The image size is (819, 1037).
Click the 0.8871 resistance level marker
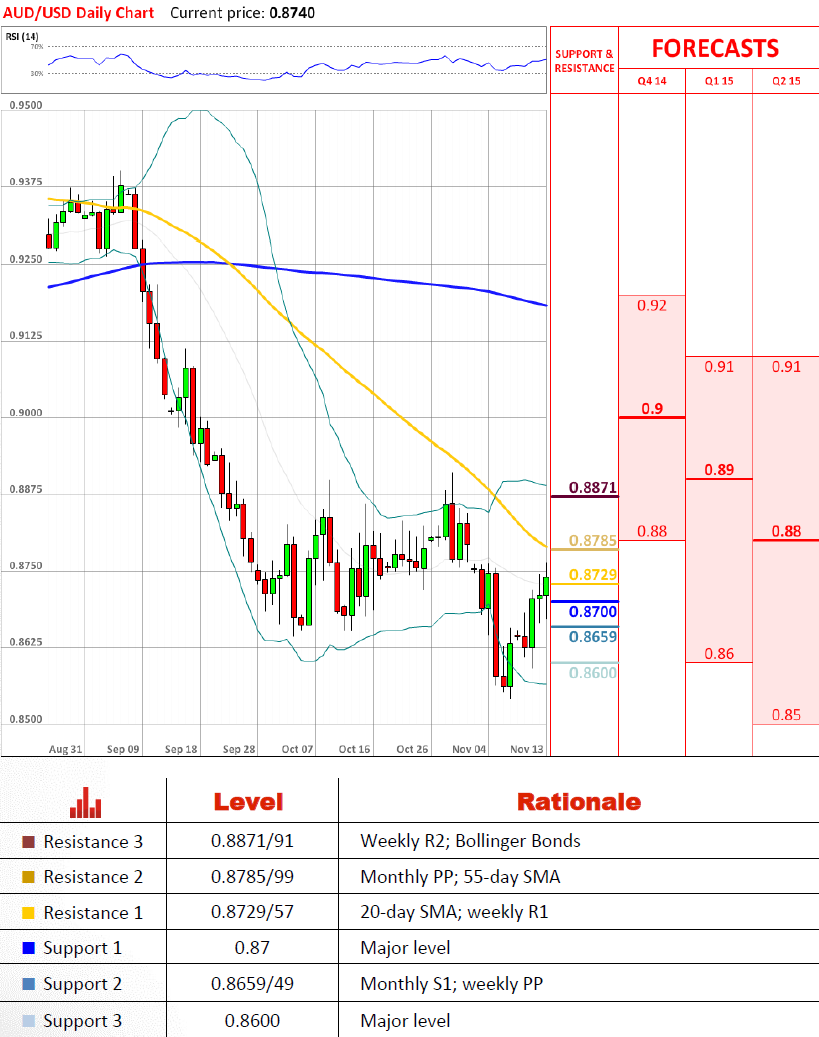(x=593, y=487)
